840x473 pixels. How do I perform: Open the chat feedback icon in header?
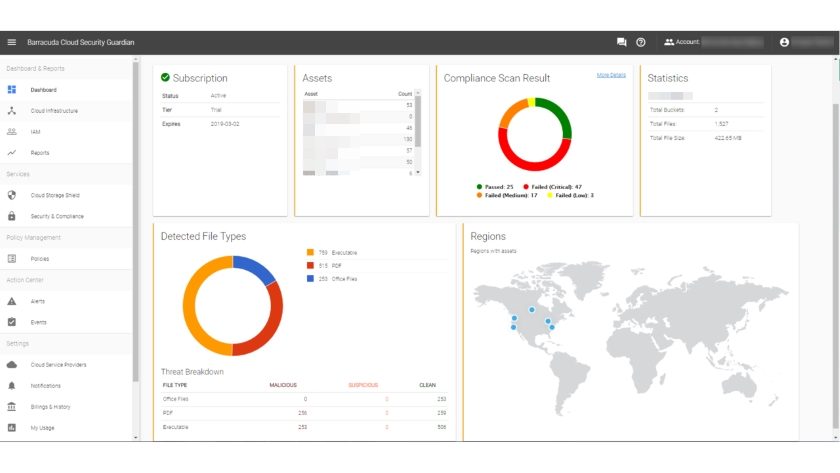click(621, 42)
